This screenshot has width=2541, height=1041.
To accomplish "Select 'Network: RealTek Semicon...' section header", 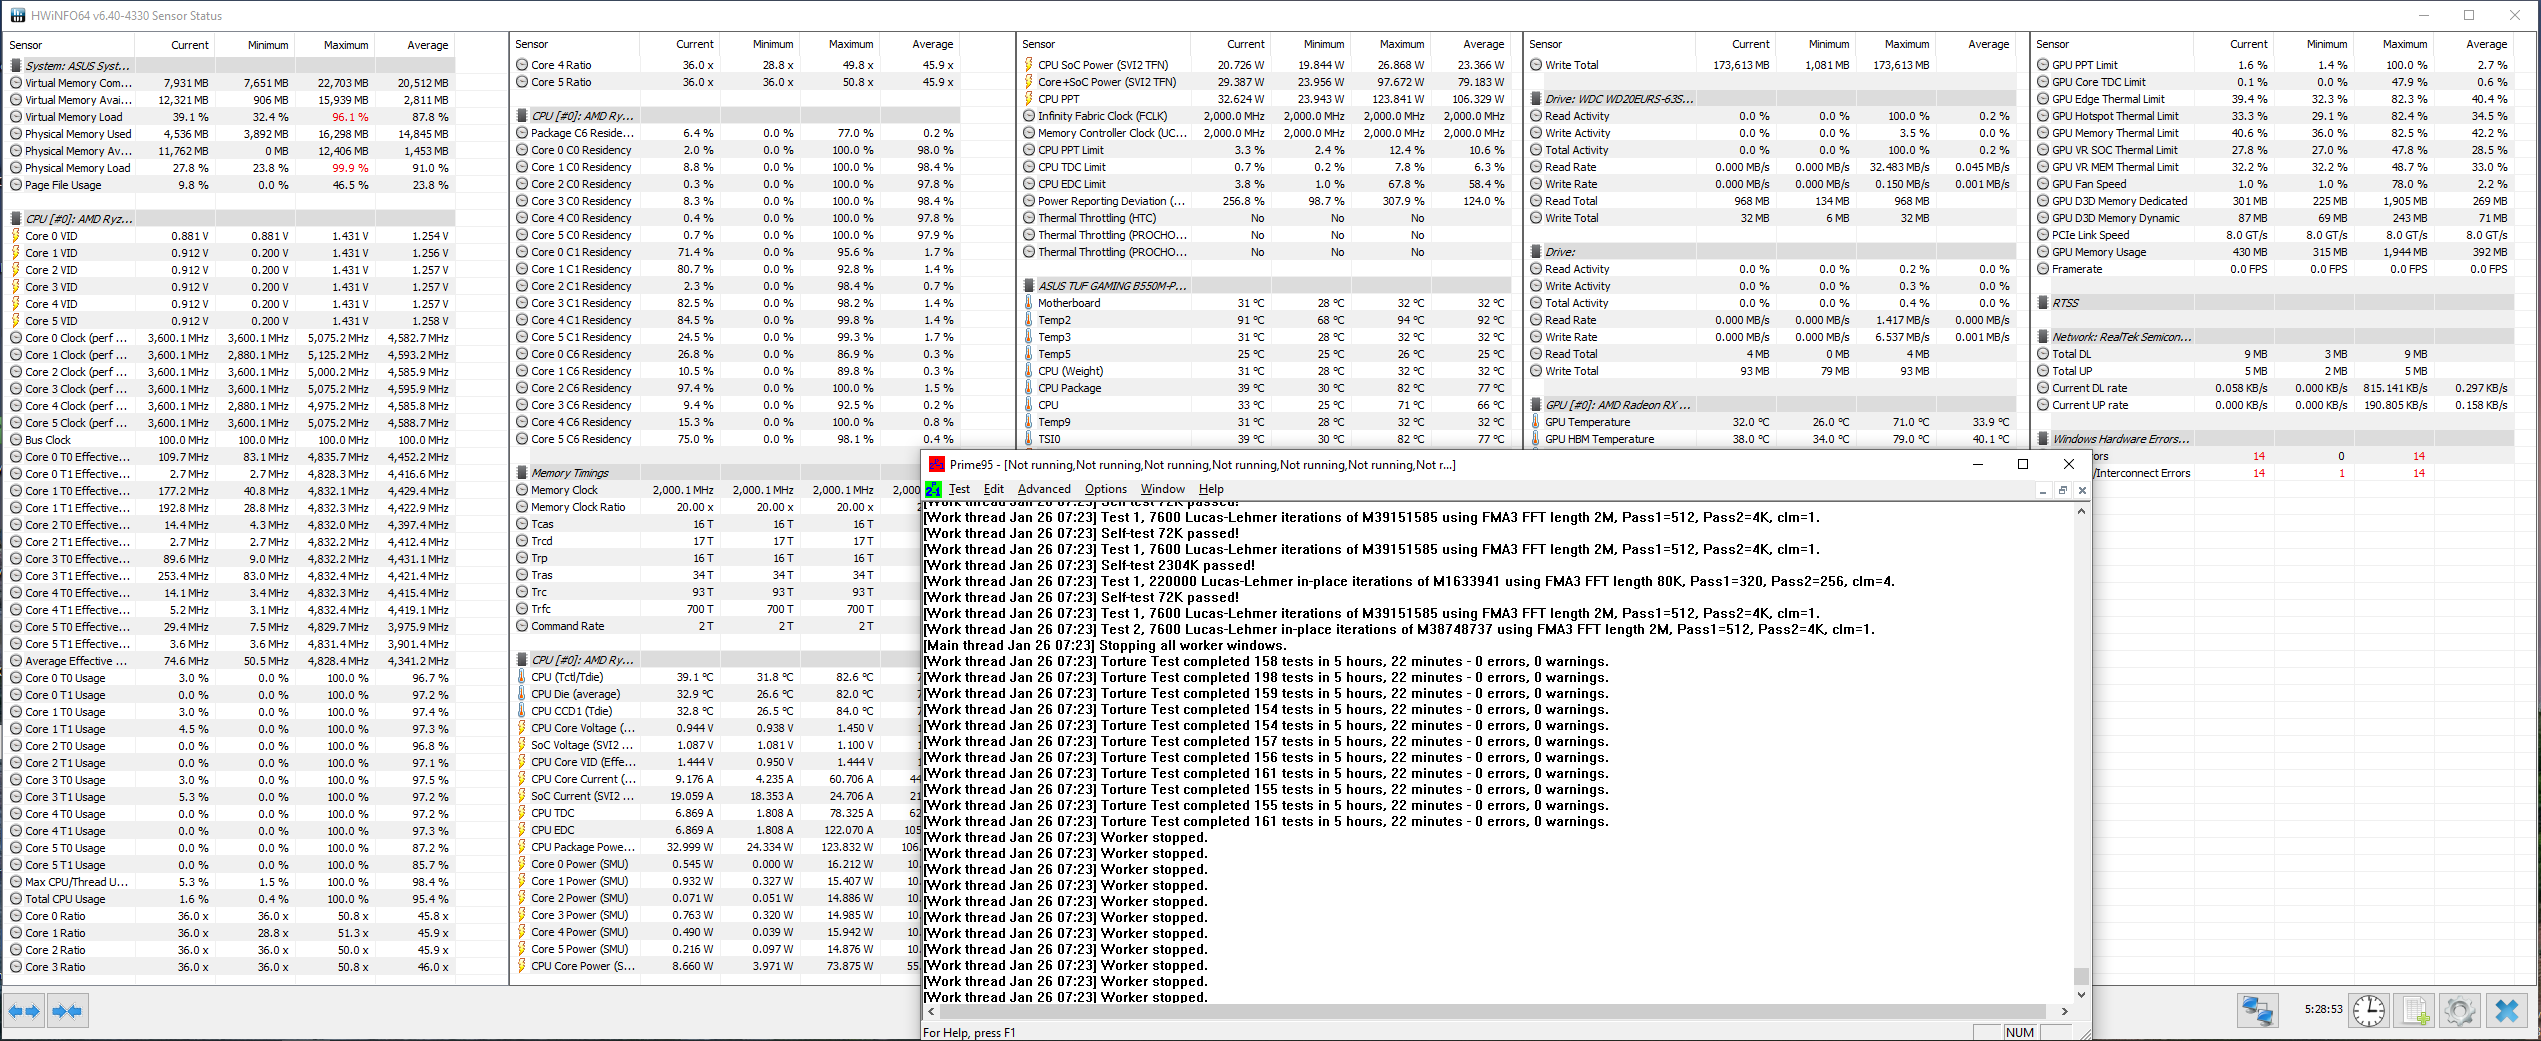I will [x=2274, y=337].
